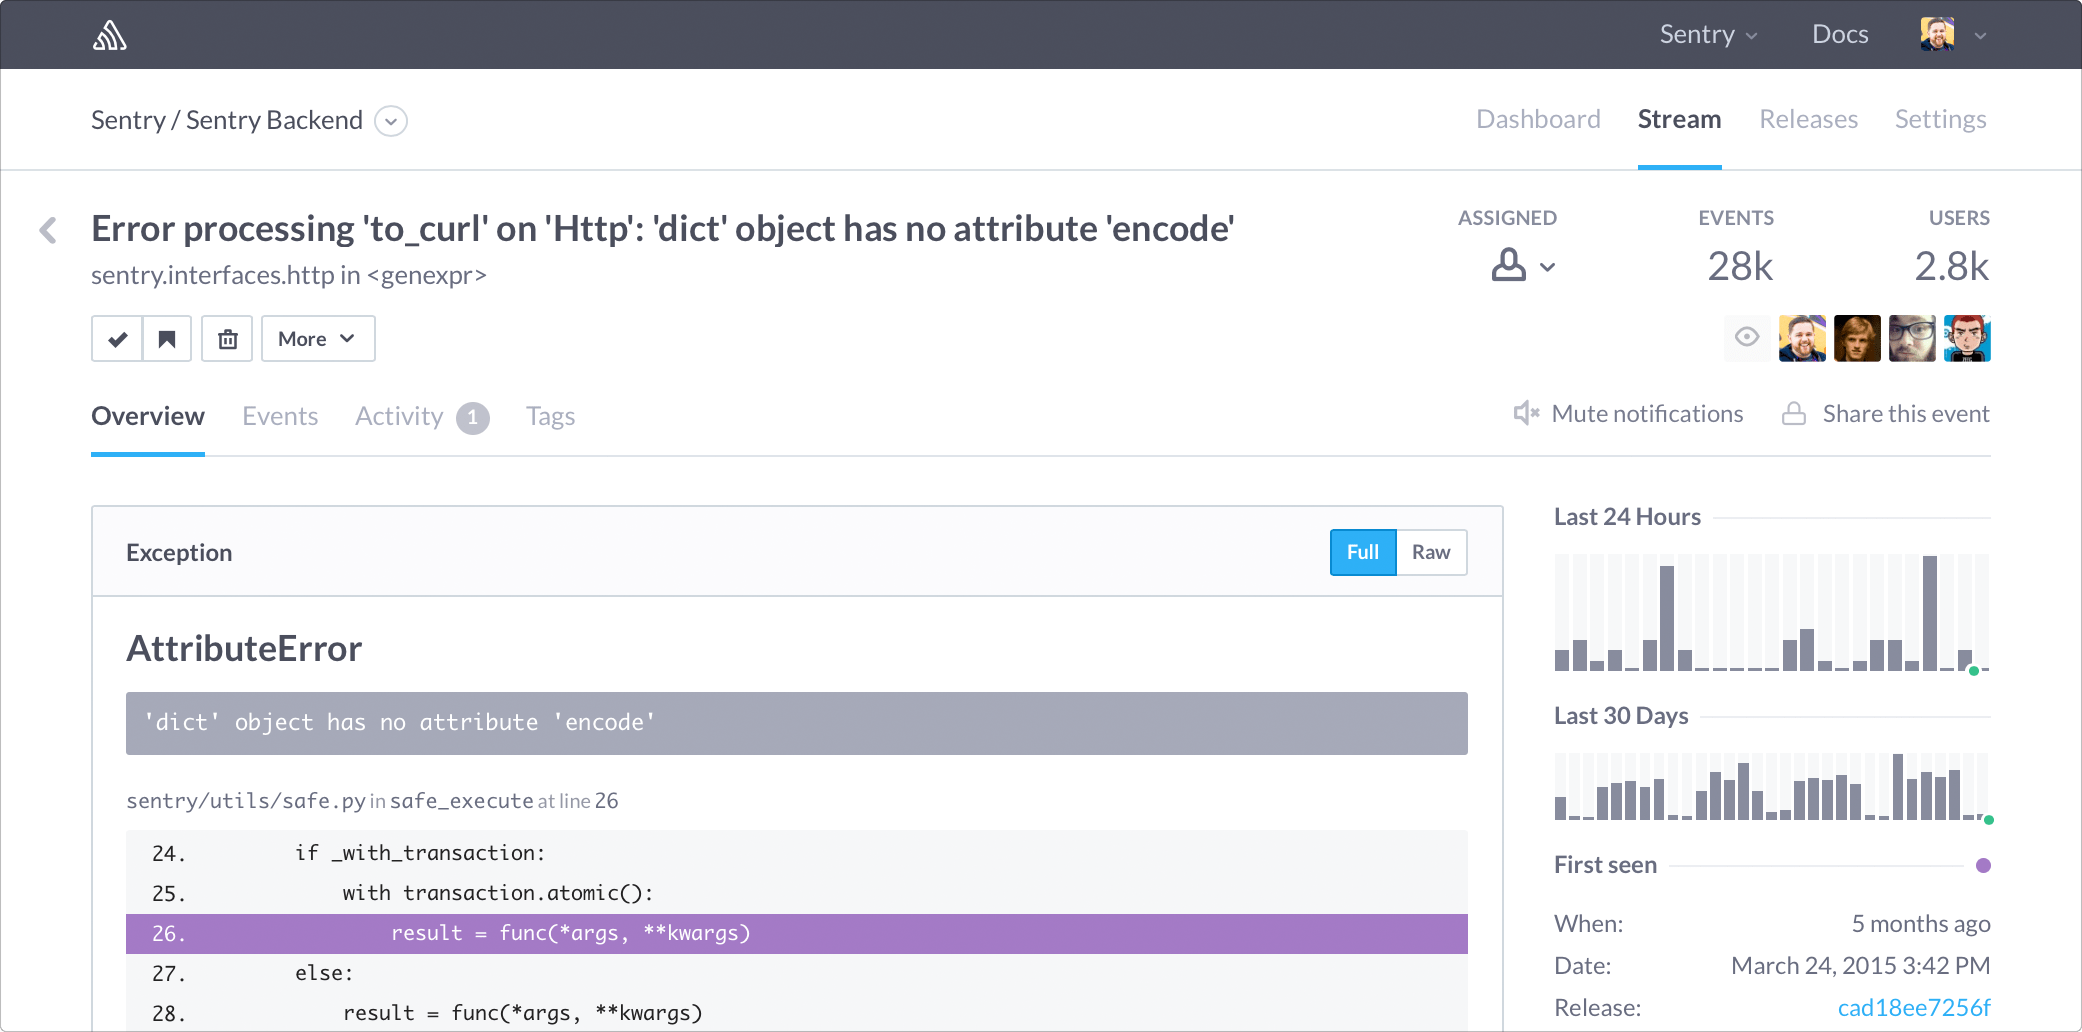Click the 'dict' object error message box
2082x1032 pixels.
797,723
